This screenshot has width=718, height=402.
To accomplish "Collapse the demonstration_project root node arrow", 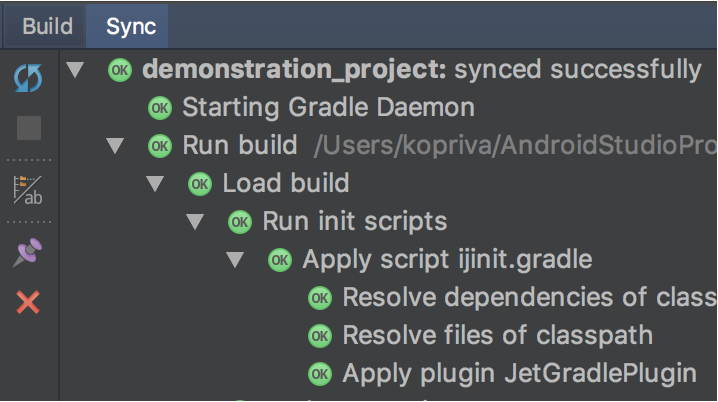I will [75, 70].
